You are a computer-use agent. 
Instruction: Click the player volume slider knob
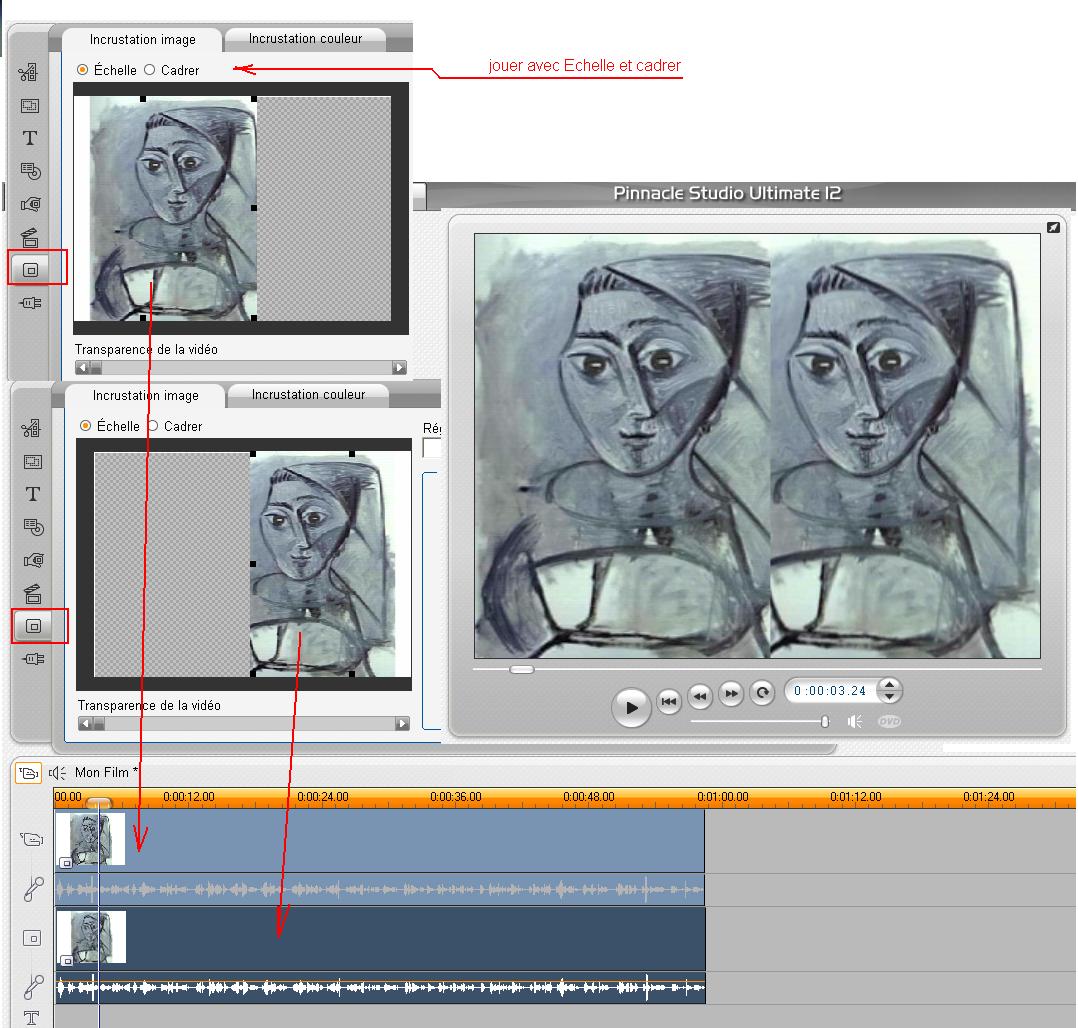click(825, 721)
